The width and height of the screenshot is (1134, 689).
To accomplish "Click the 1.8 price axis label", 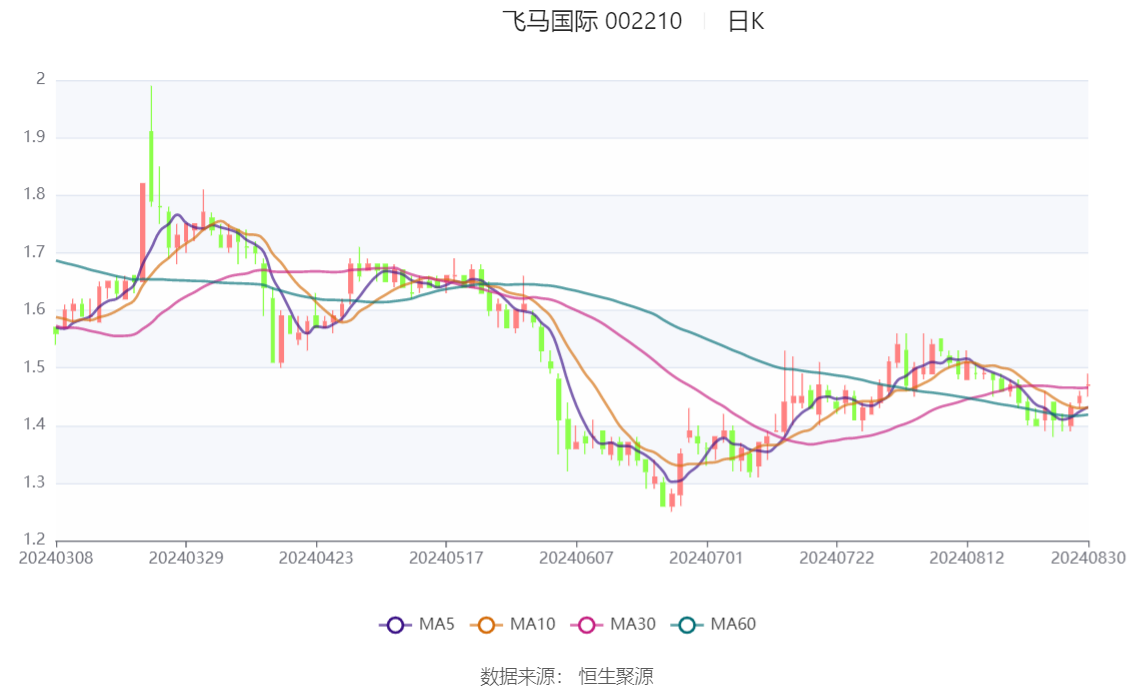I will pos(34,194).
